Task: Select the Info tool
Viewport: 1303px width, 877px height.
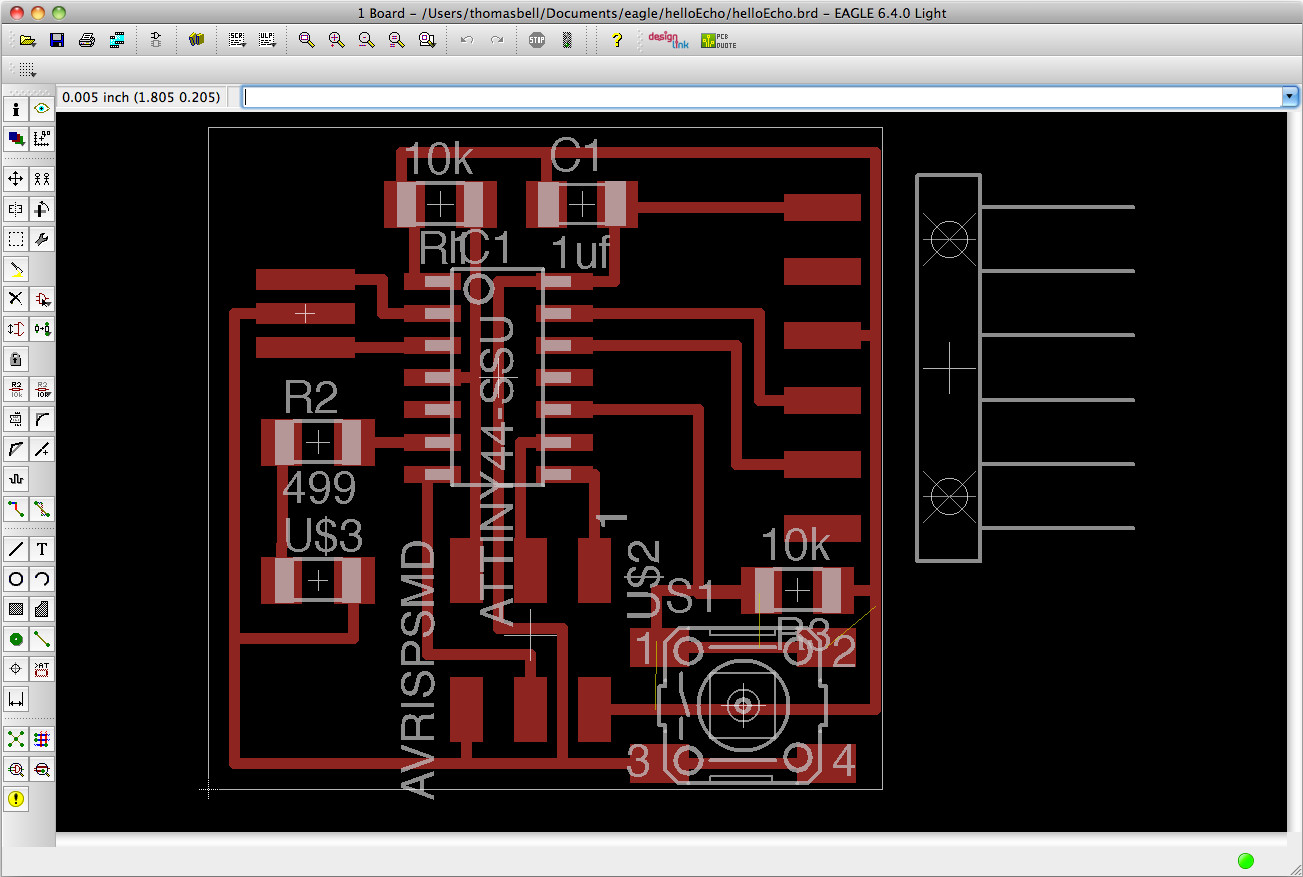Action: tap(15, 108)
